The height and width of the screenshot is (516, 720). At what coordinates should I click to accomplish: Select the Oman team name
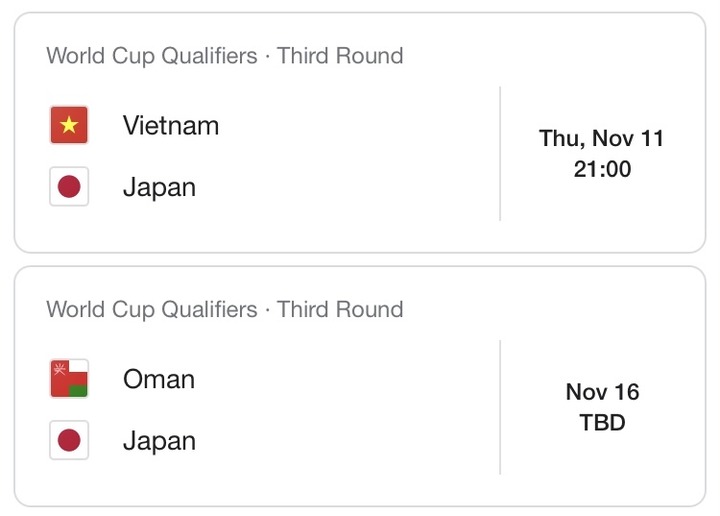click(x=158, y=379)
